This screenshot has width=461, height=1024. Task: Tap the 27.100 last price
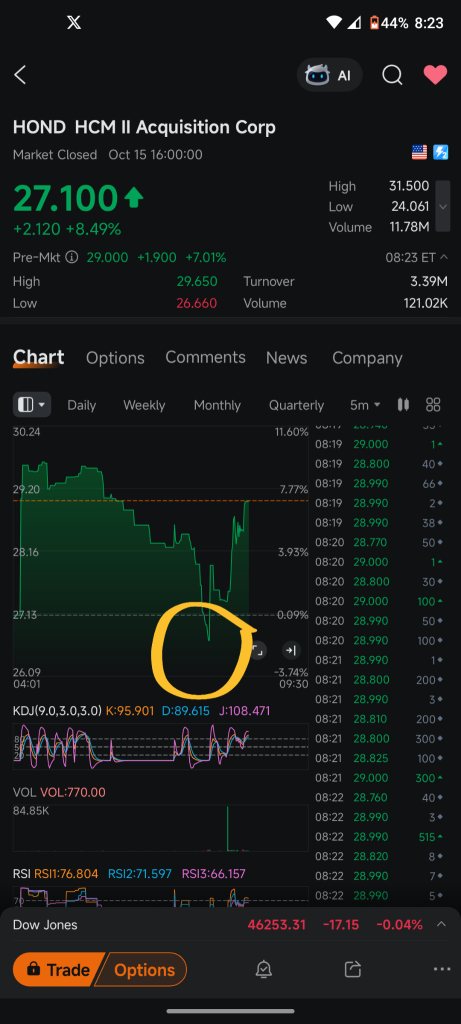click(65, 199)
